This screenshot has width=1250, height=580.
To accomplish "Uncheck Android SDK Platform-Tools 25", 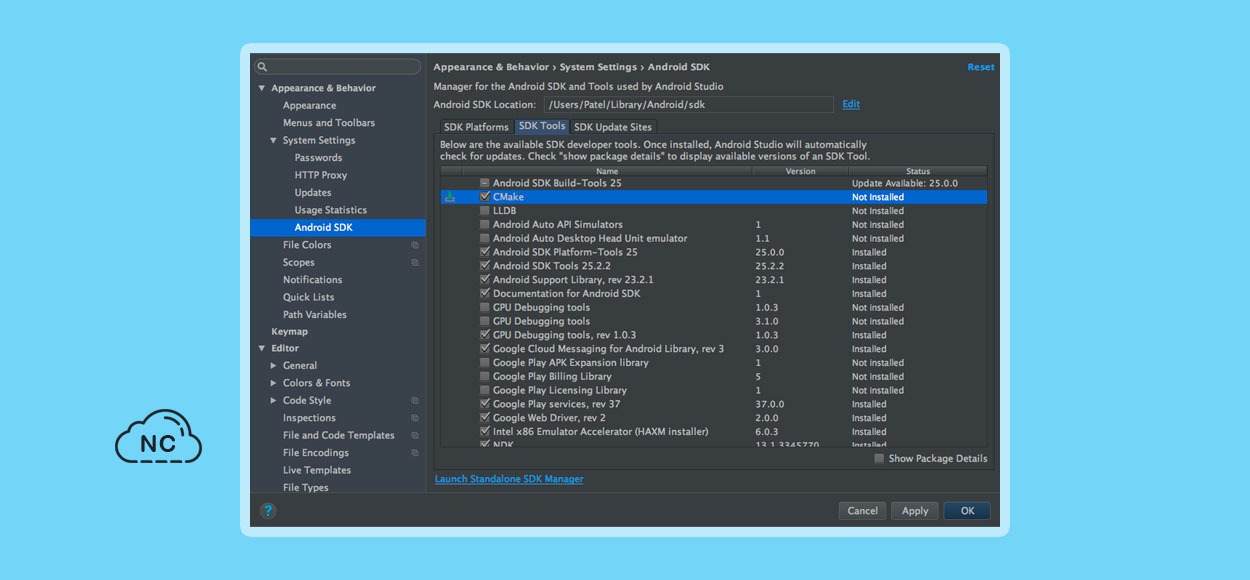I will (485, 252).
